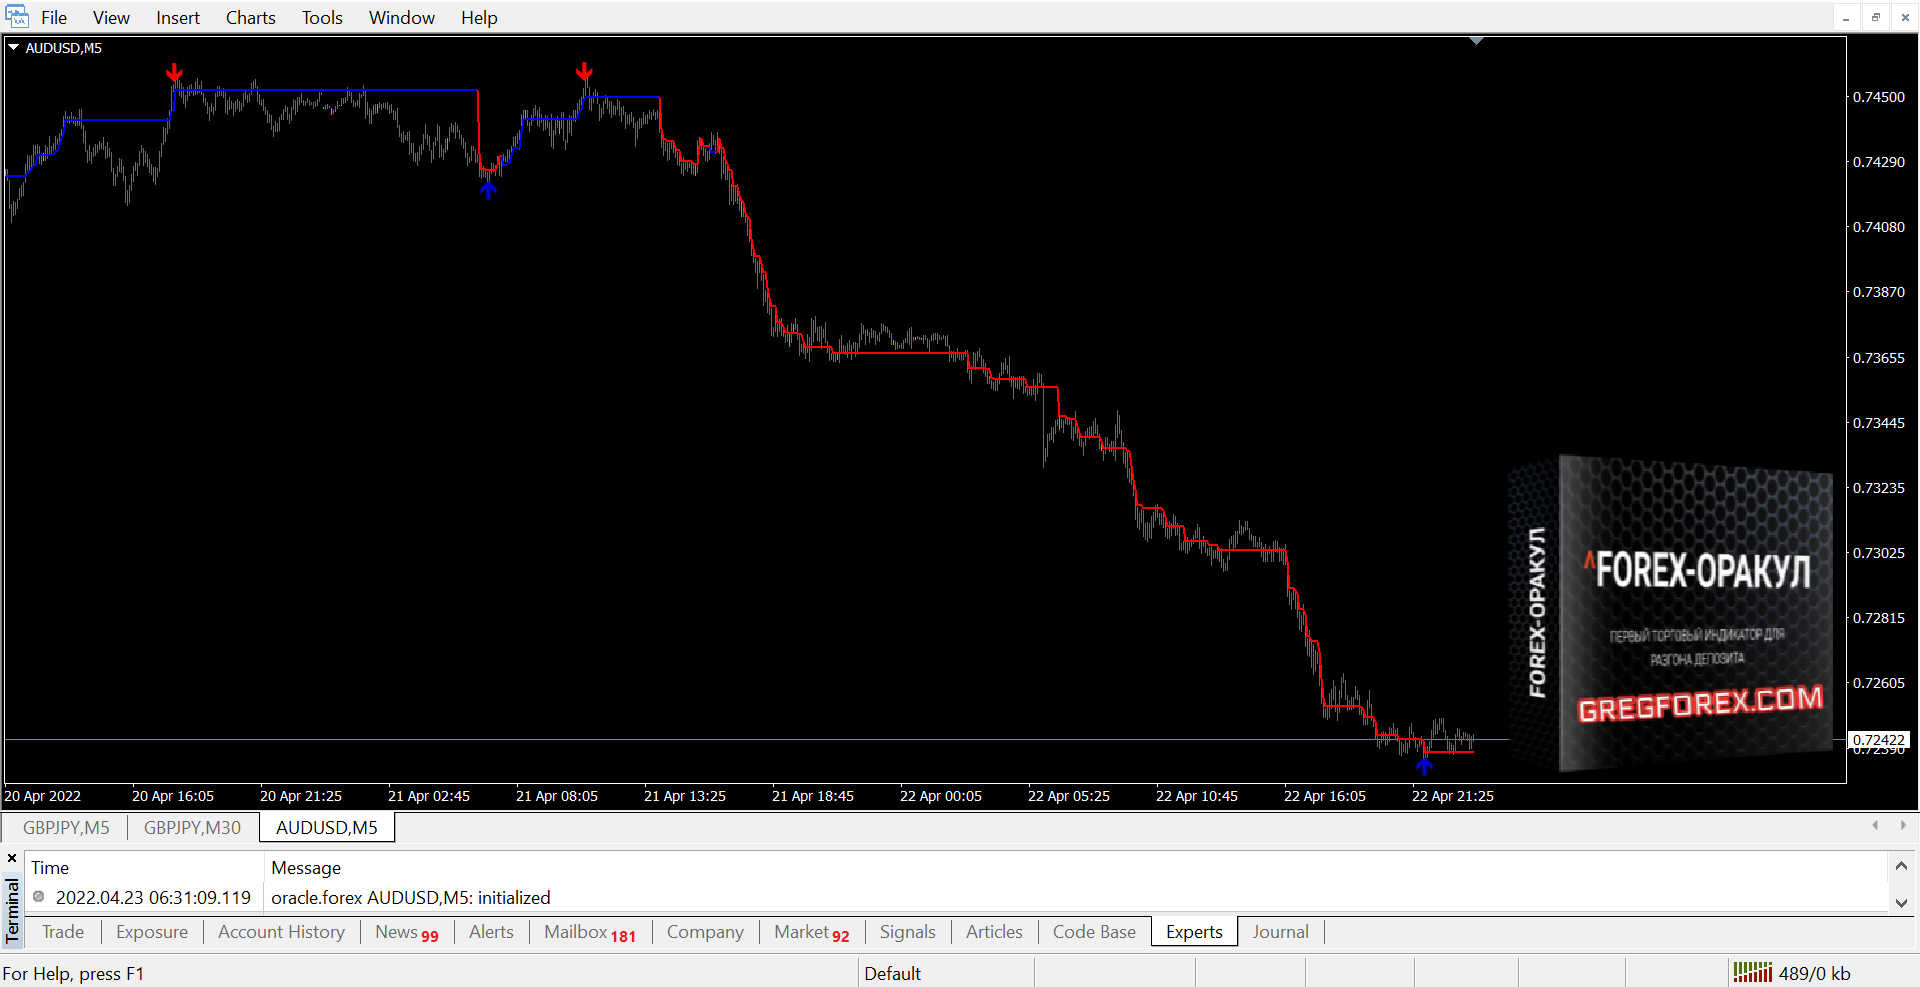Close the Terminal panel with the X icon
Image resolution: width=1920 pixels, height=987 pixels.
12,858
